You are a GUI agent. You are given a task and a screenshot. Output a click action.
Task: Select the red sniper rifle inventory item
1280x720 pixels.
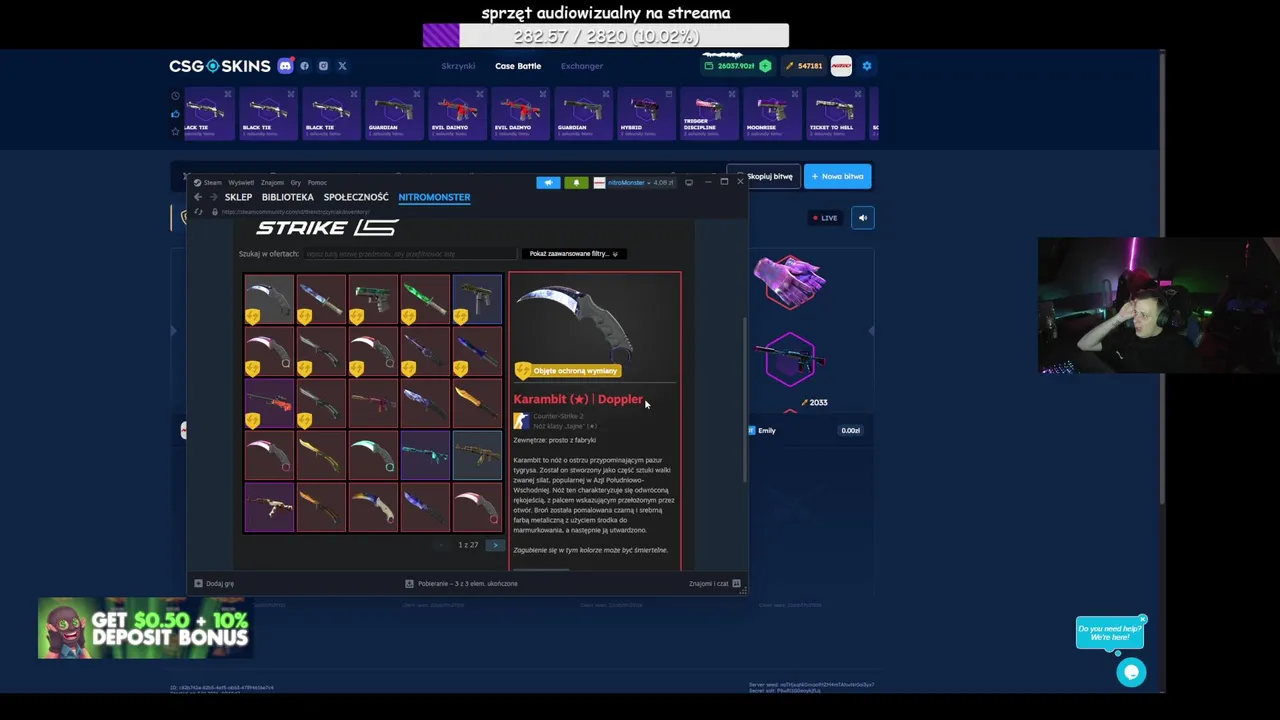(269, 404)
